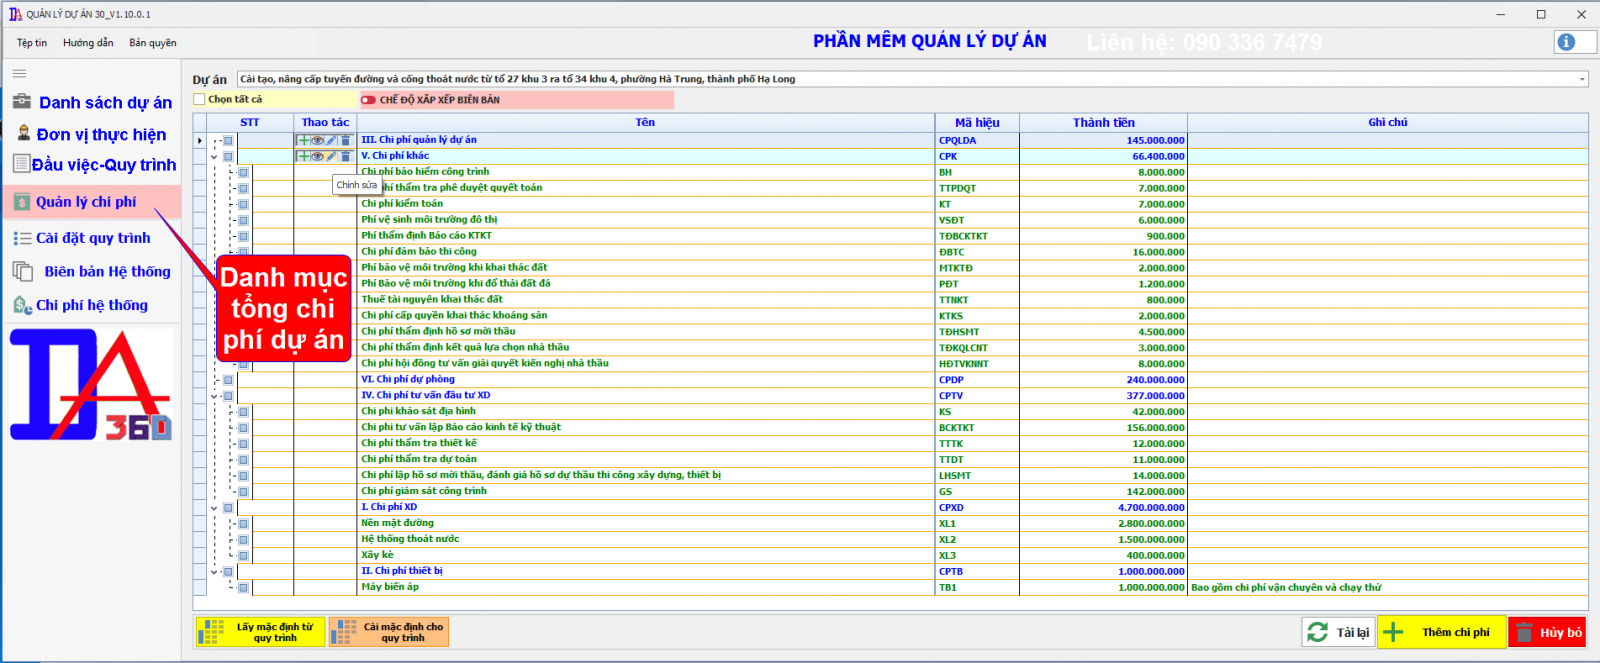
Task: Click the Thêm chi phí button
Action: [1442, 632]
